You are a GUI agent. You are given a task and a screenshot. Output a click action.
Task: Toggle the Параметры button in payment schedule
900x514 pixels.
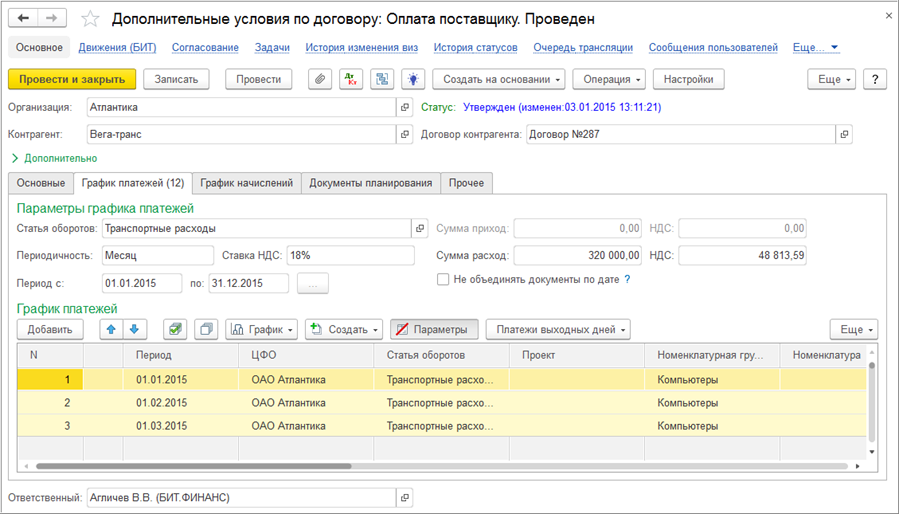click(434, 329)
